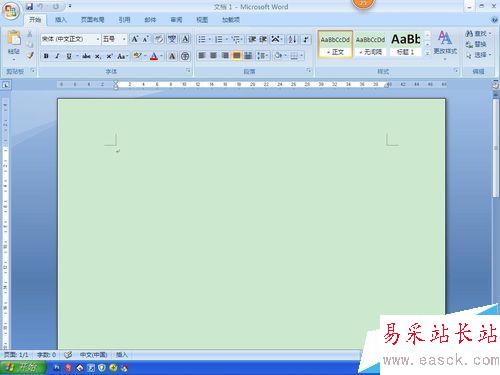
Task: Apply text highlight color
Action: pyautogui.click(x=137, y=56)
